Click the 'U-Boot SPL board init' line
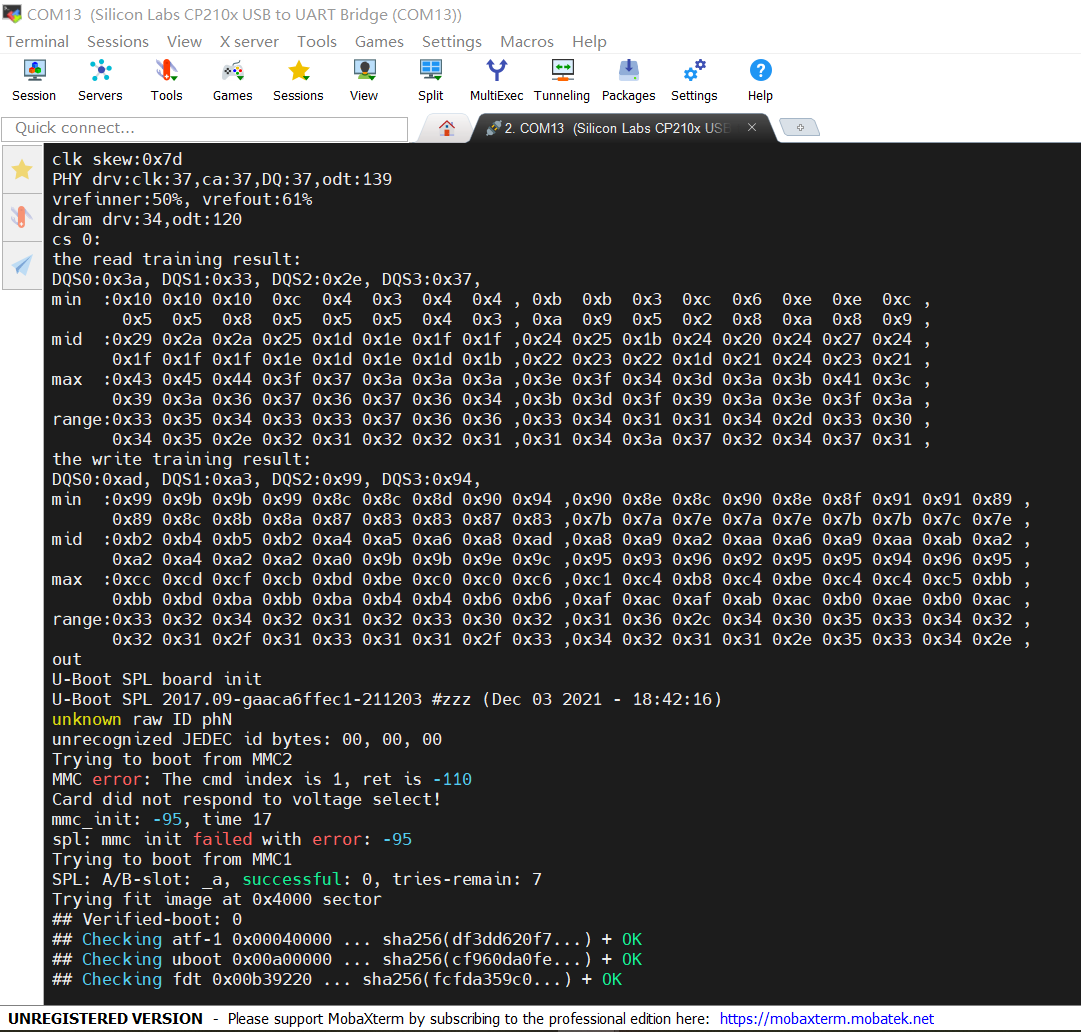The height and width of the screenshot is (1032, 1081). coord(156,679)
